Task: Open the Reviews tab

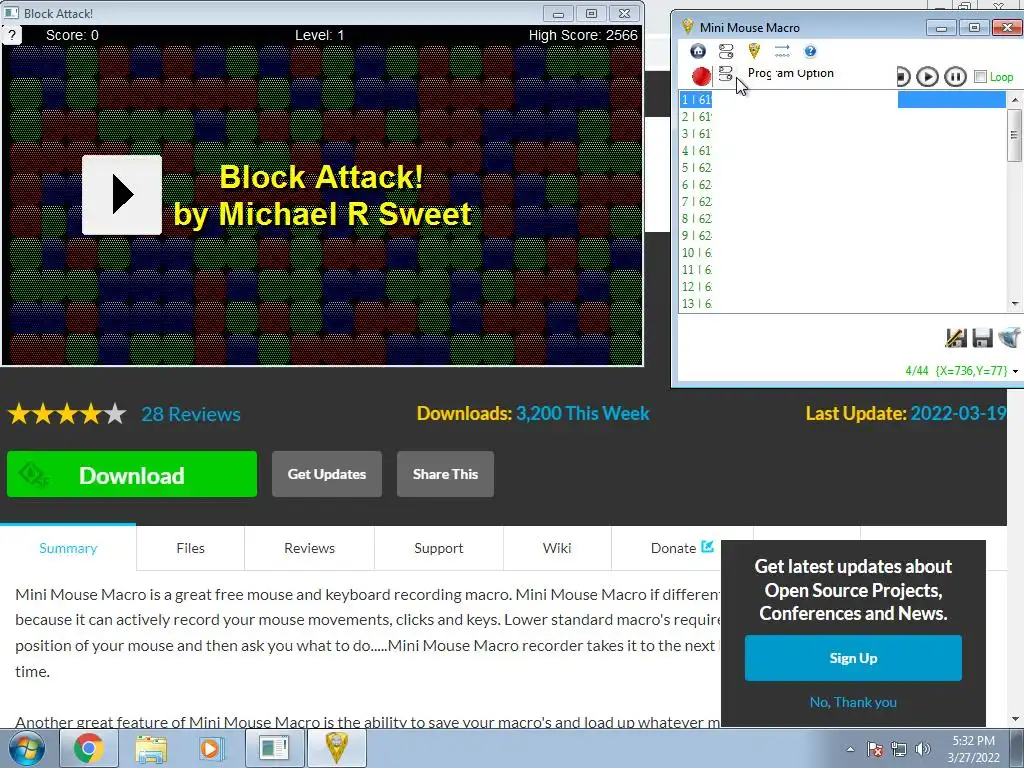Action: (x=310, y=548)
